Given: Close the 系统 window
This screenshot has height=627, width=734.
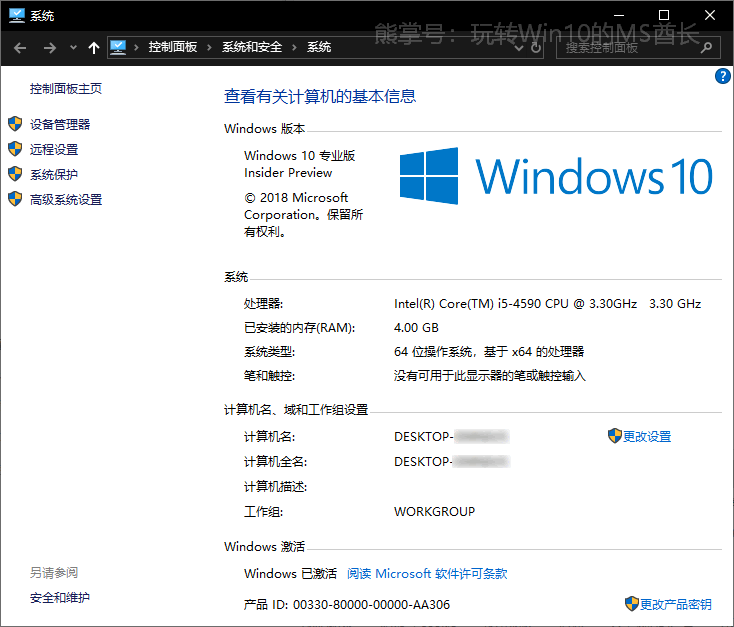Looking at the screenshot, I should pyautogui.click(x=710, y=15).
